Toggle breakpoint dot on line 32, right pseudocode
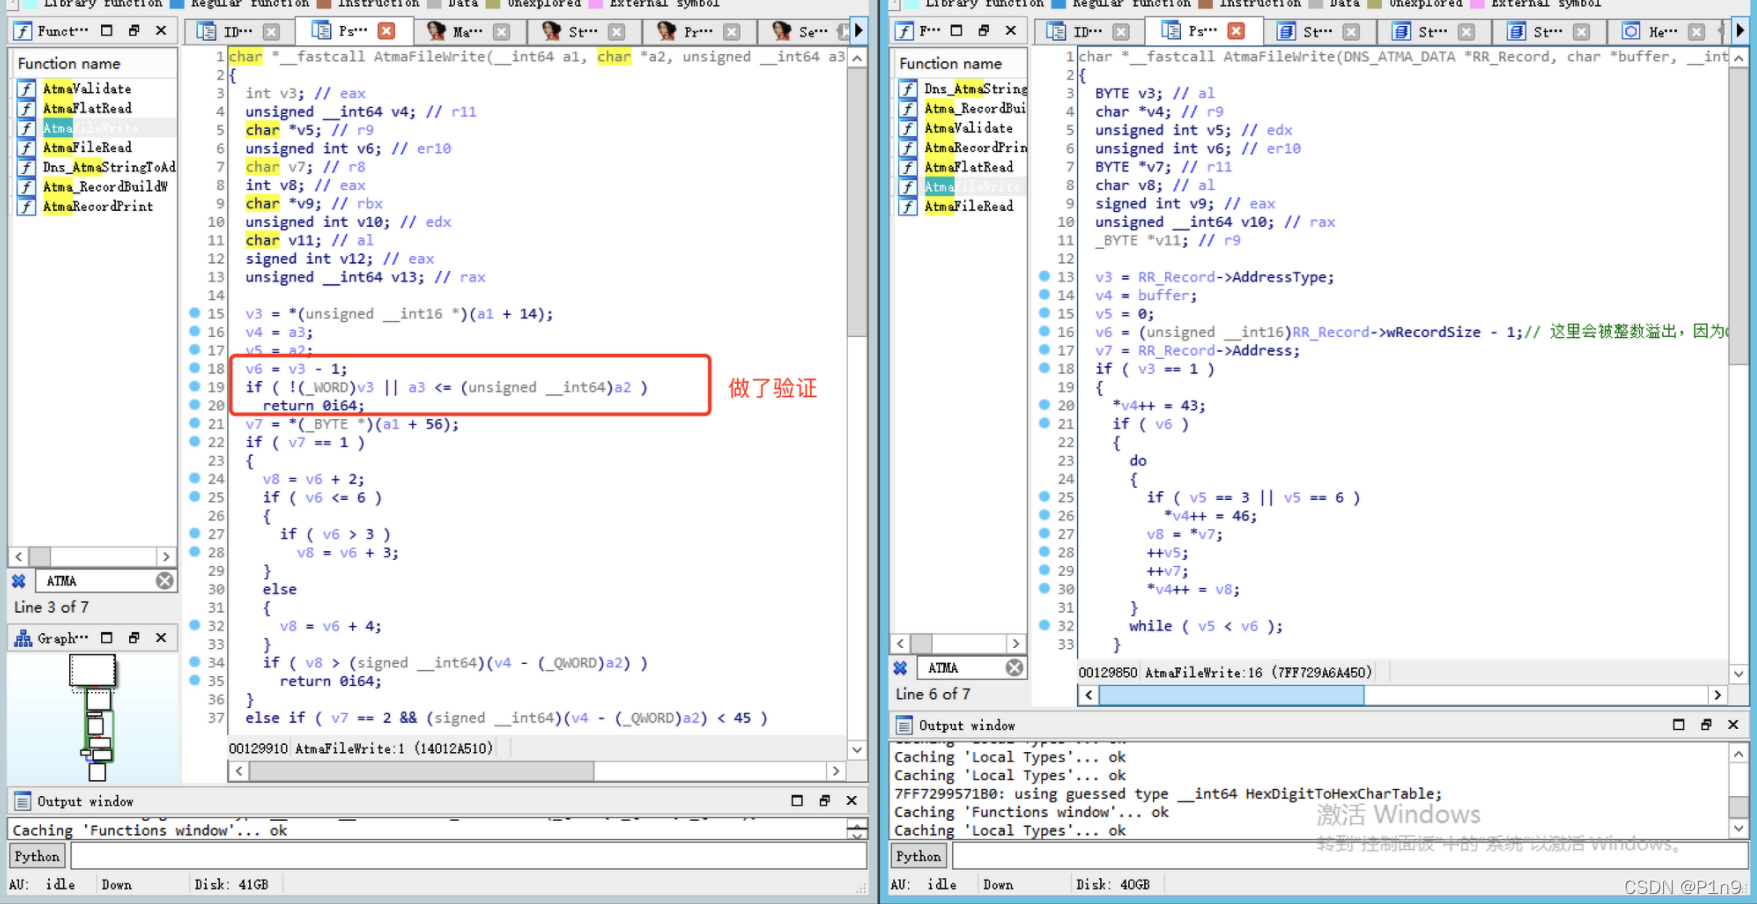This screenshot has width=1757, height=904. coord(1044,625)
